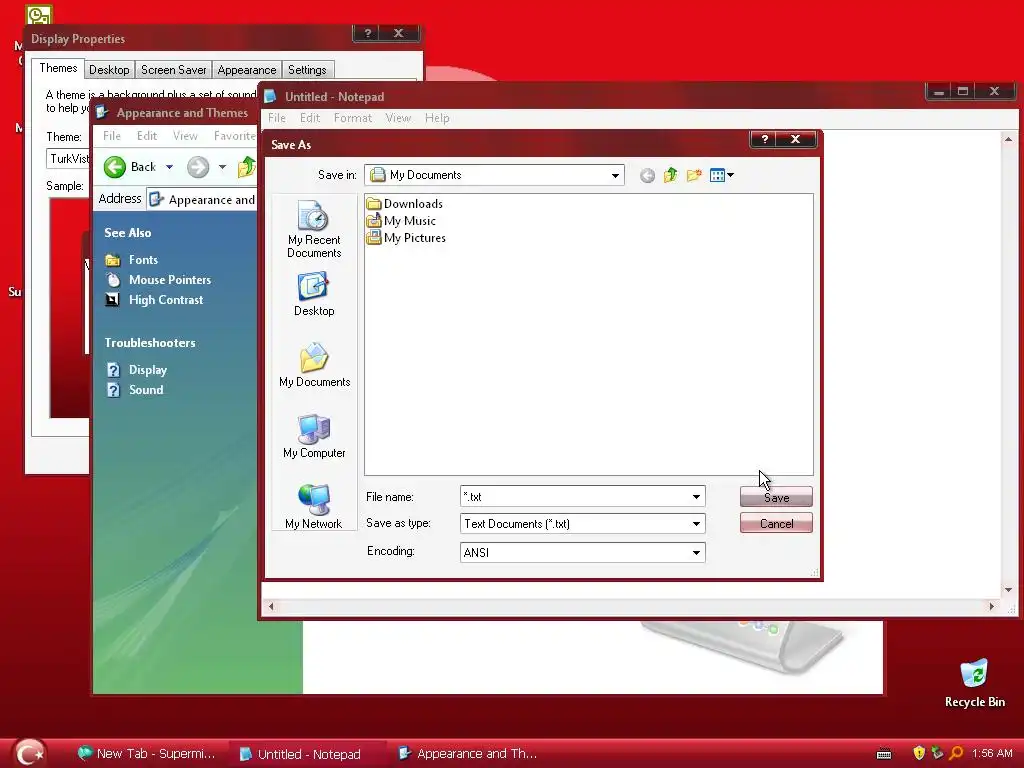Select the Downloads folder

[405, 204]
